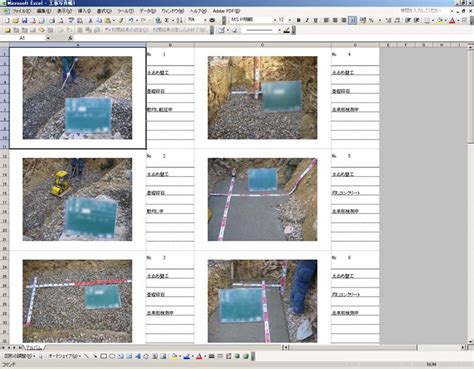
Task: Select the yellow plate compactor photo
Action: pyautogui.click(x=77, y=199)
